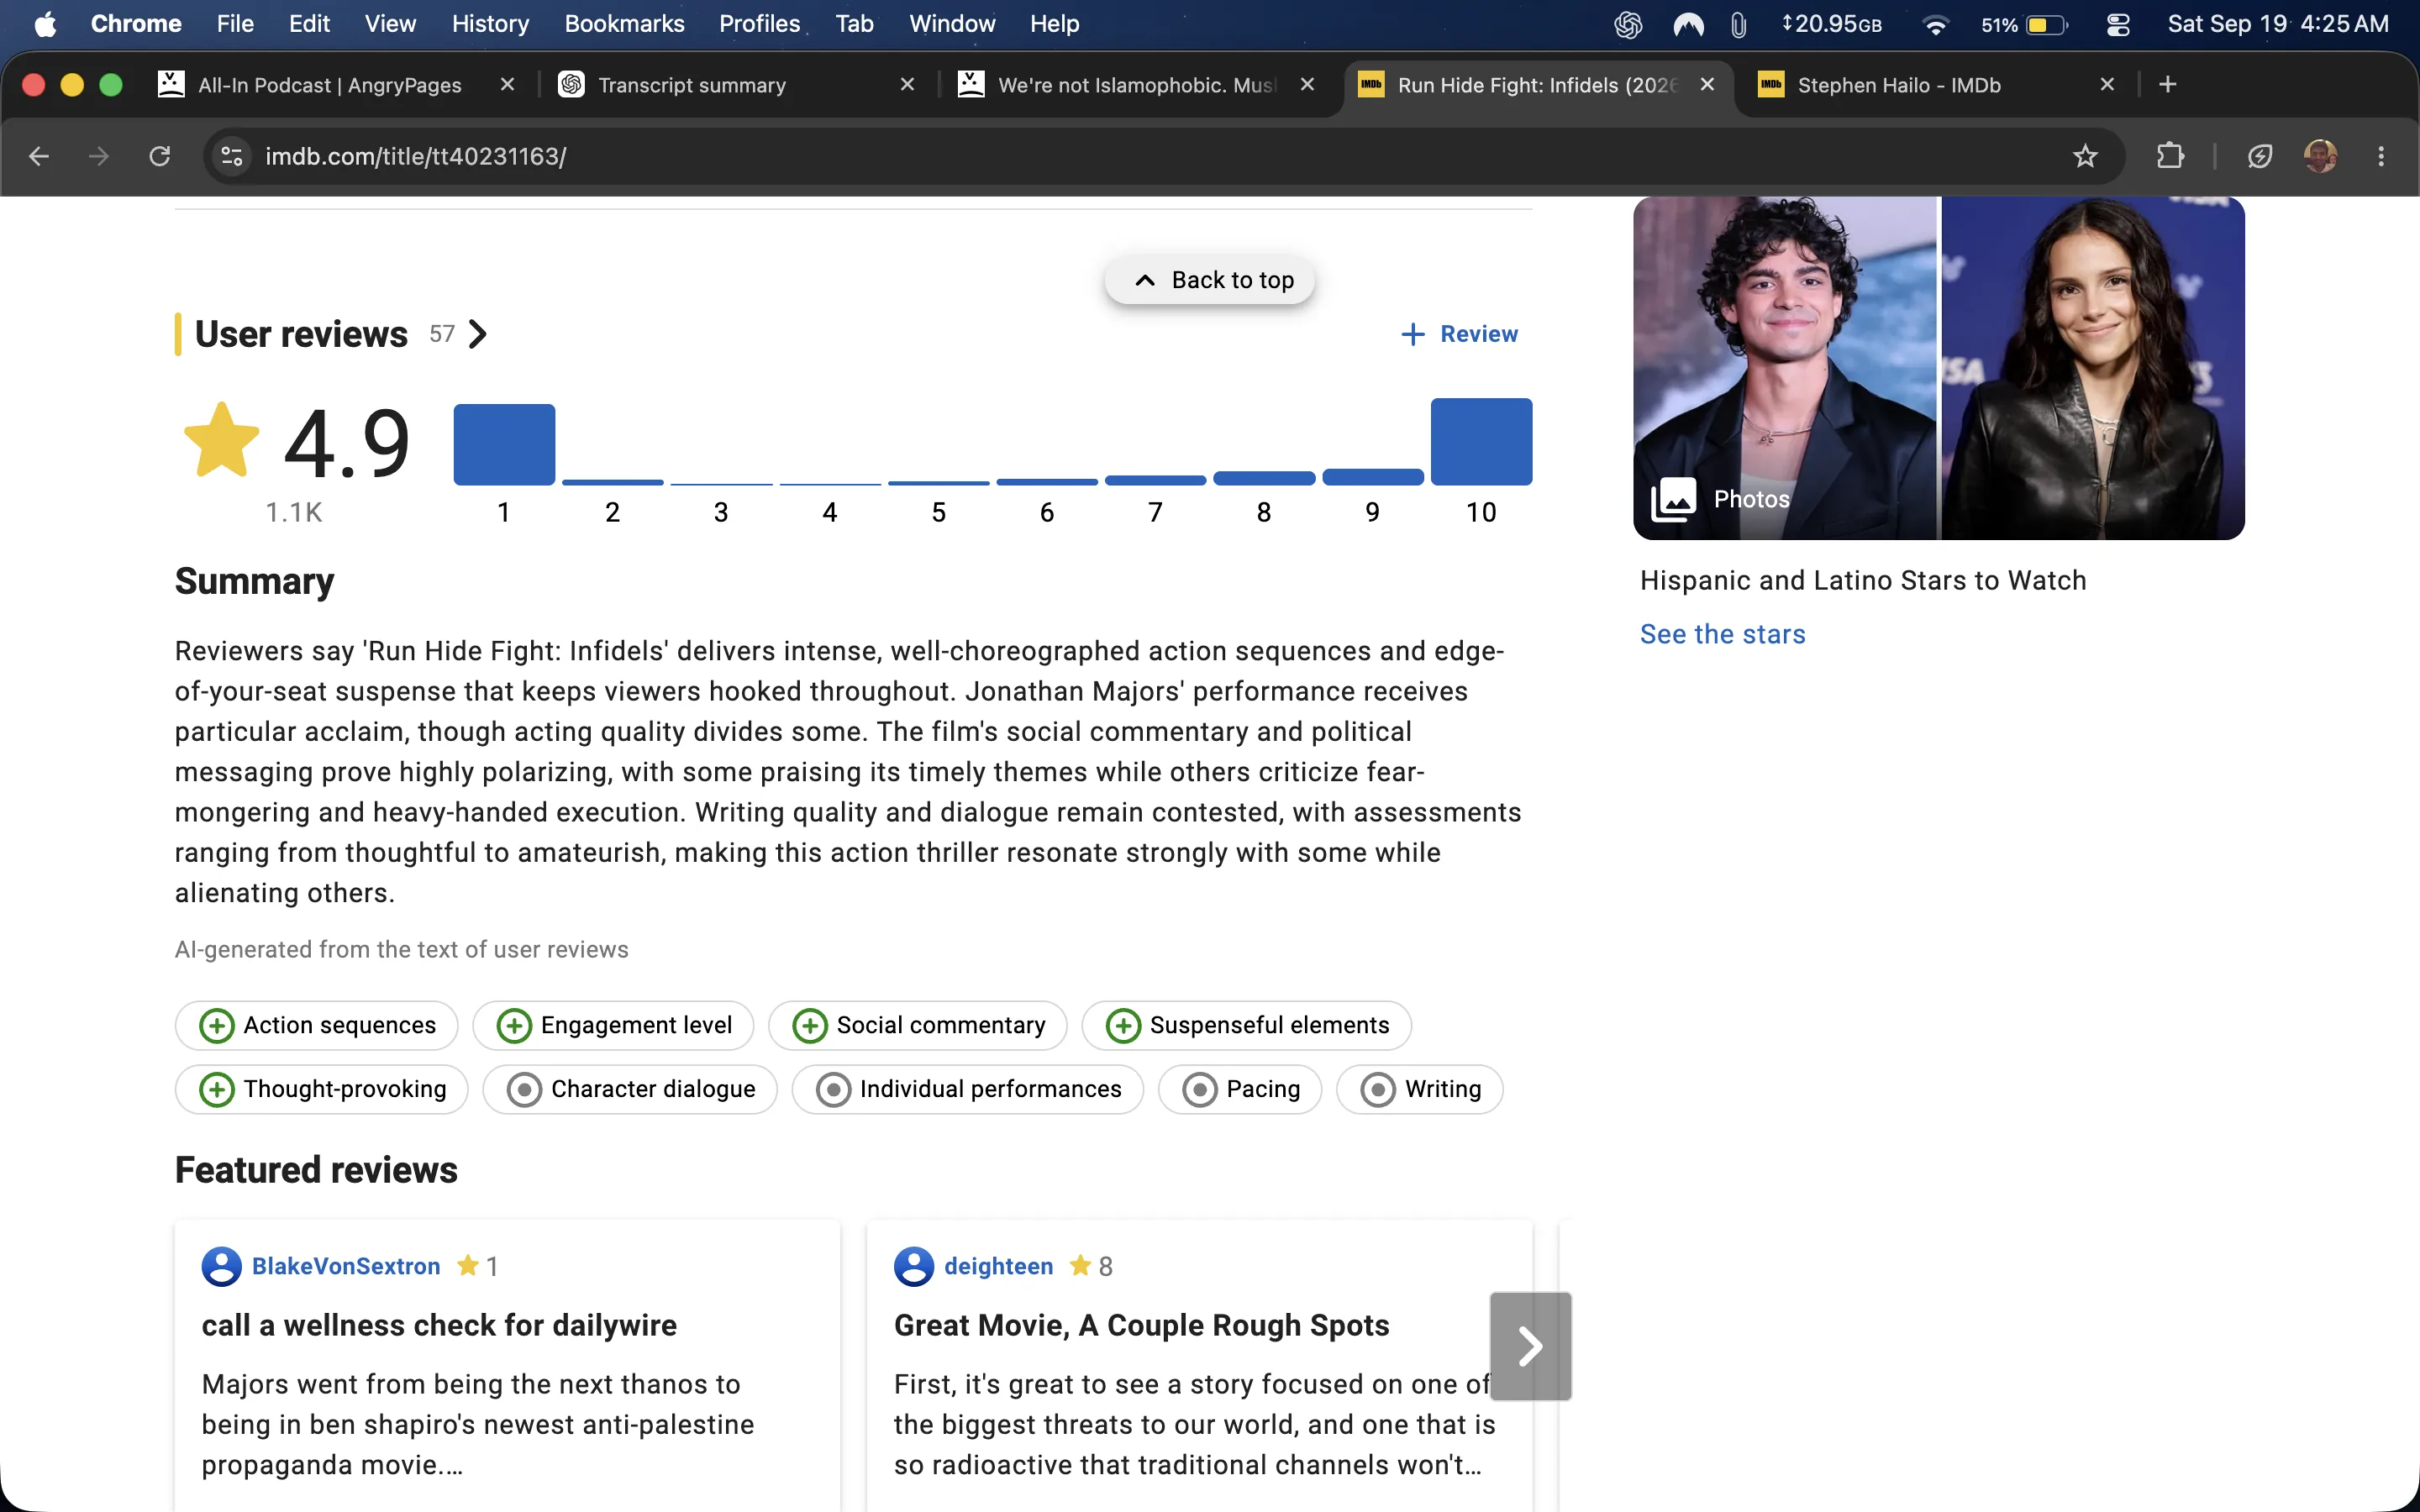This screenshot has width=2420, height=1512.
Task: Close the Transcript summary tab
Action: coord(907,85)
